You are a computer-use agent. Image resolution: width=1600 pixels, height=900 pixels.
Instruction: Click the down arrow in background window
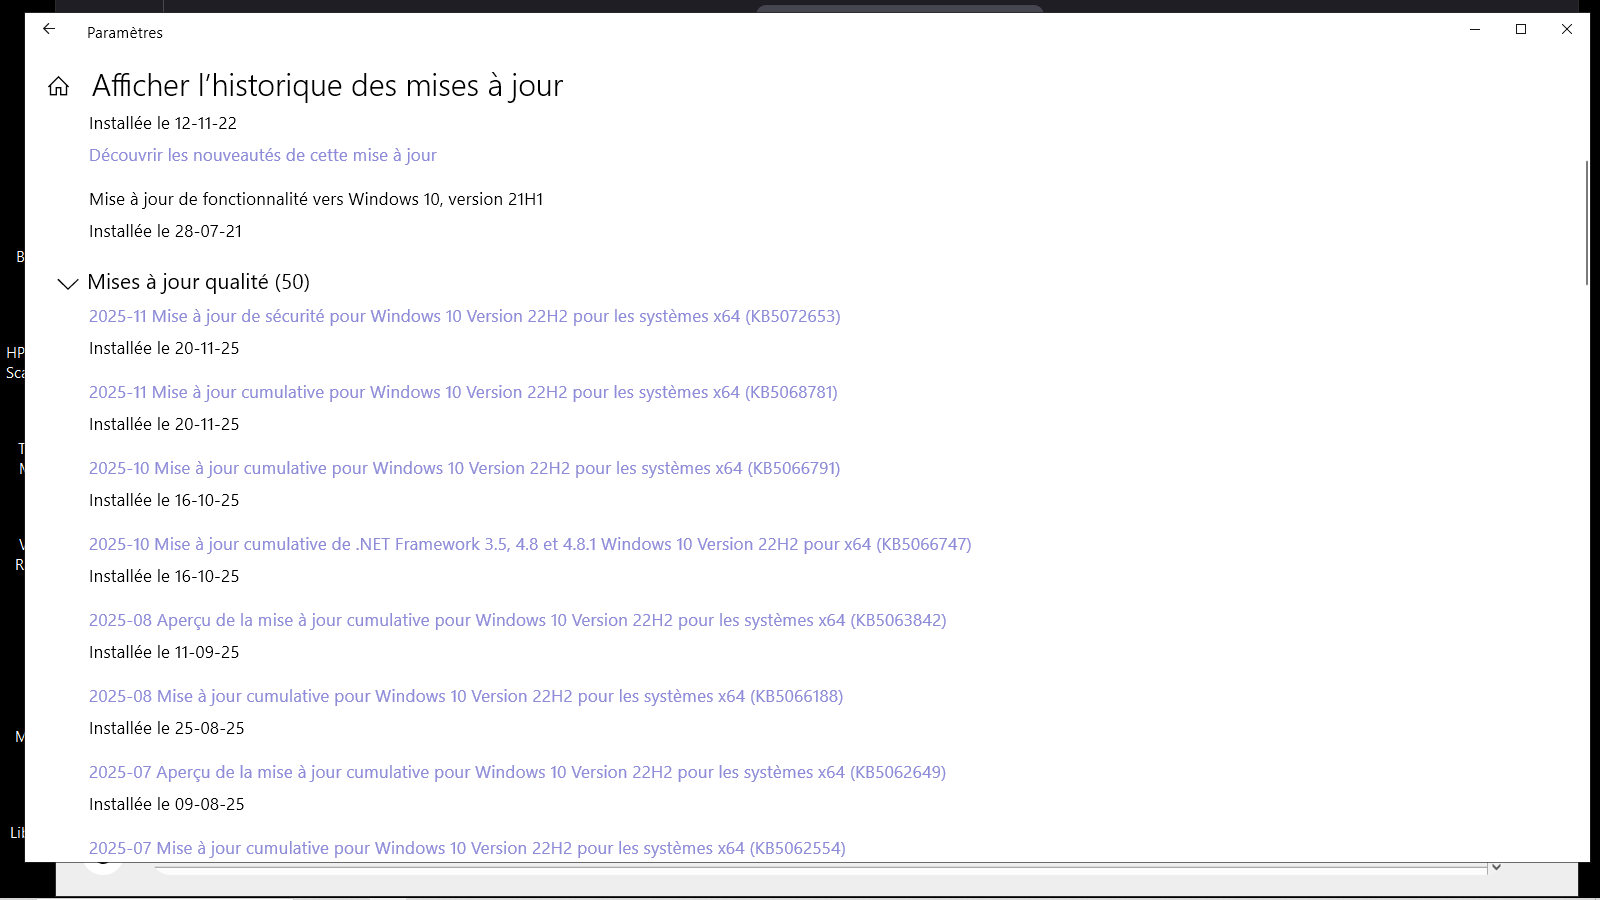pos(1496,867)
